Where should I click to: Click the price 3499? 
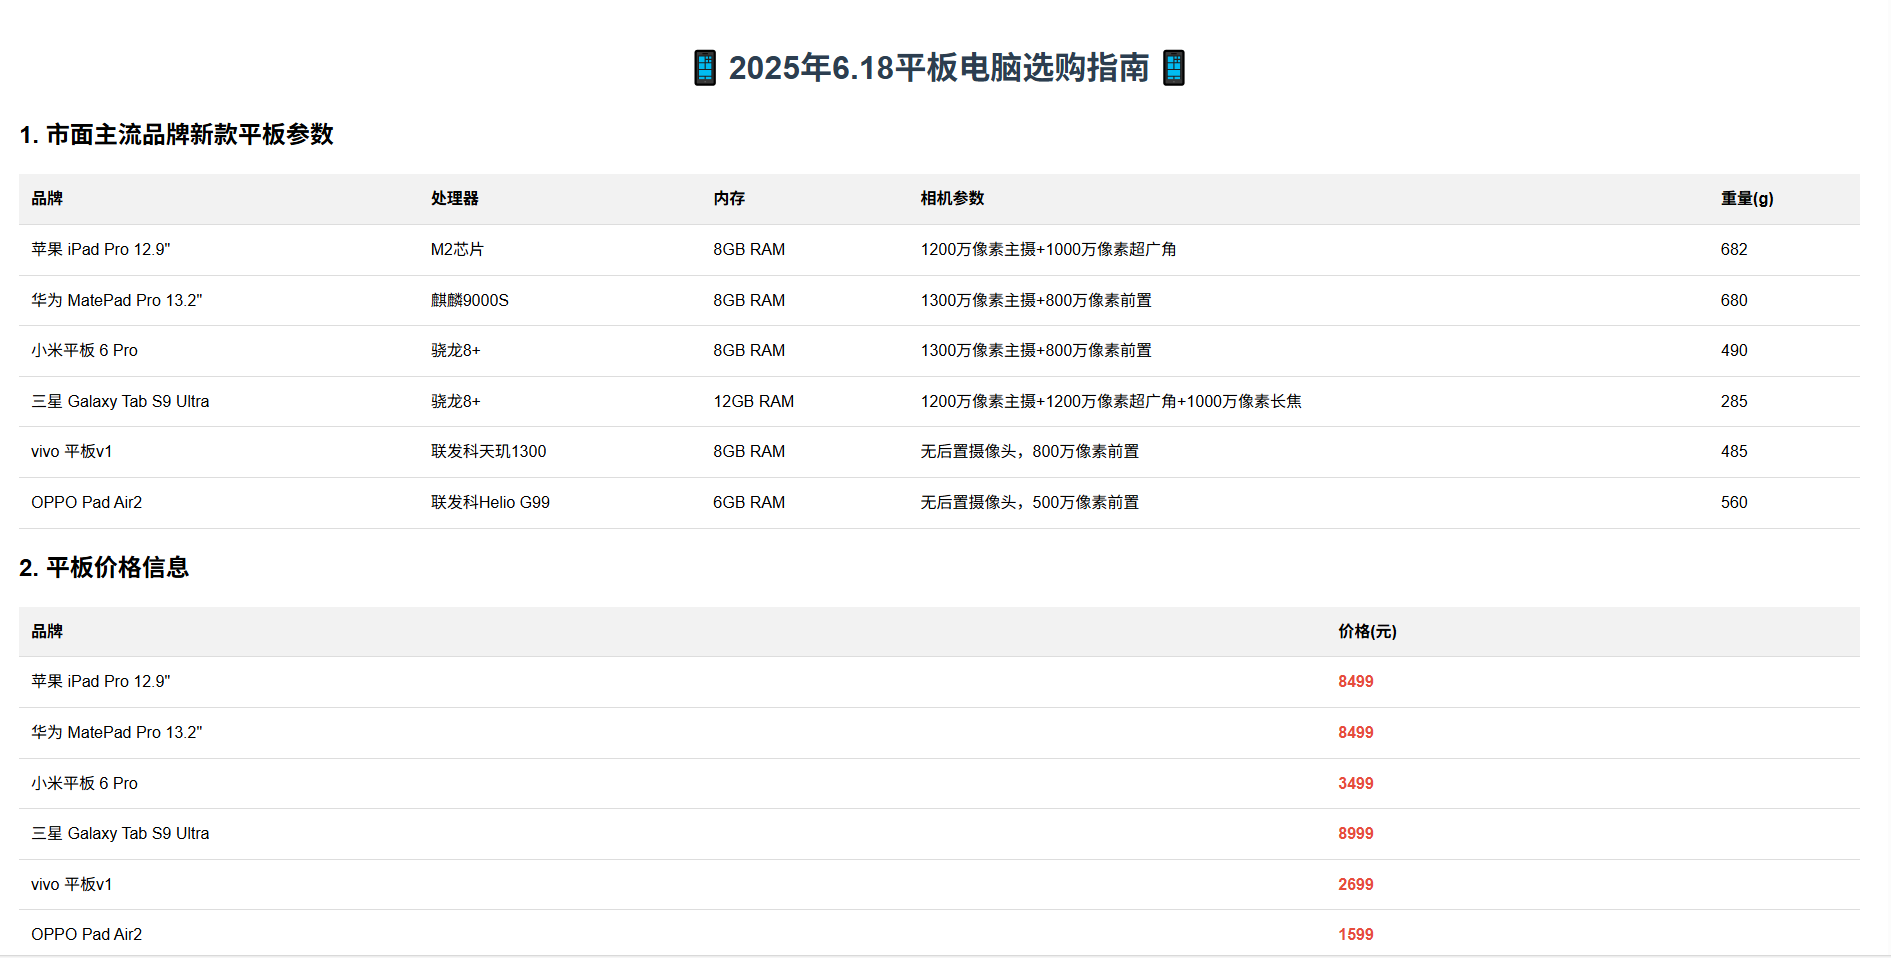[x=1356, y=783]
